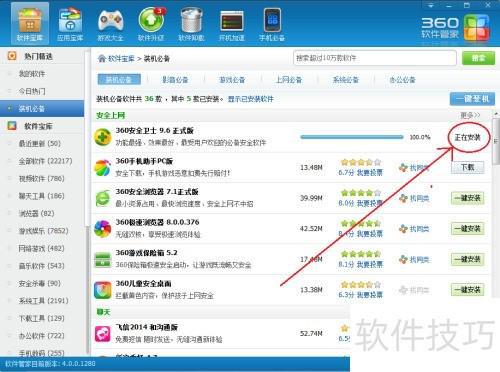Click the 软件宝库 breadcrumb link
500x372 pixels.
(121, 59)
